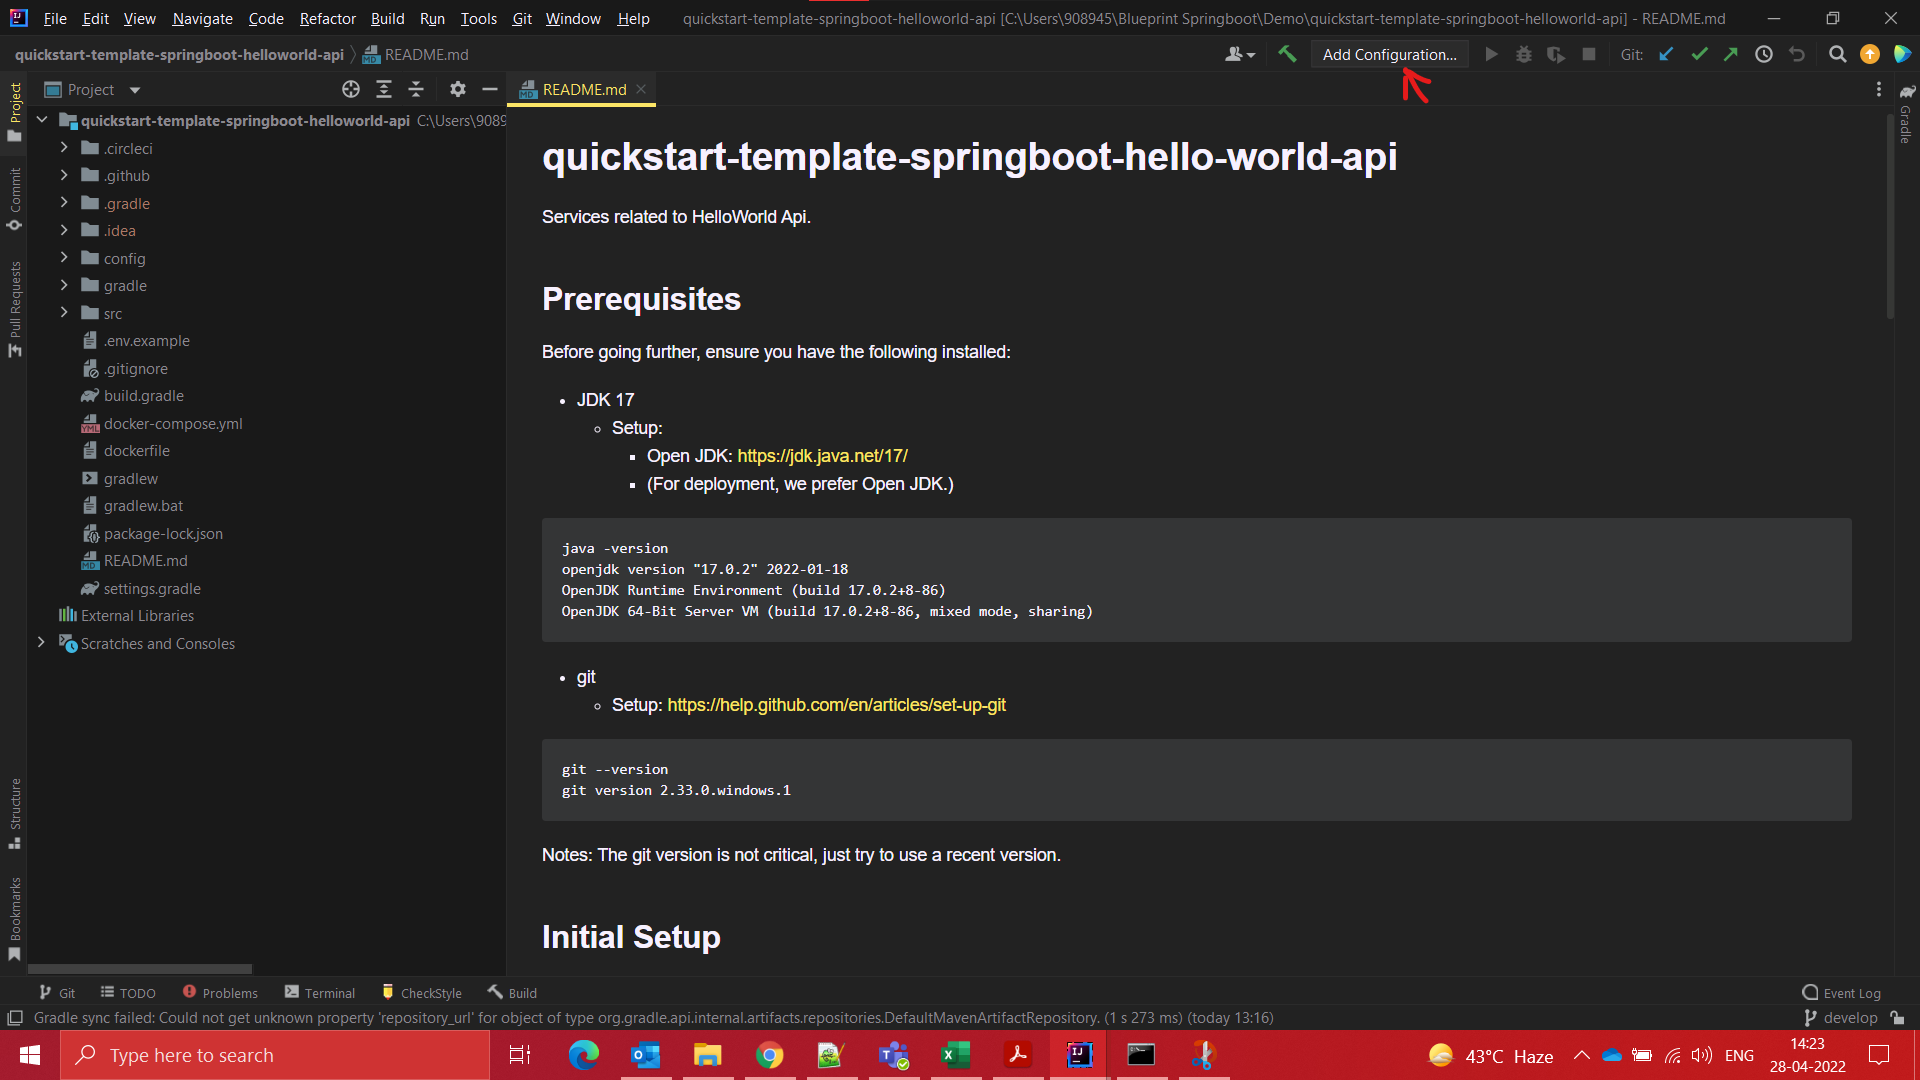Hide the Project panel with the minimize bar
1920x1080 pixels.
tap(490, 89)
